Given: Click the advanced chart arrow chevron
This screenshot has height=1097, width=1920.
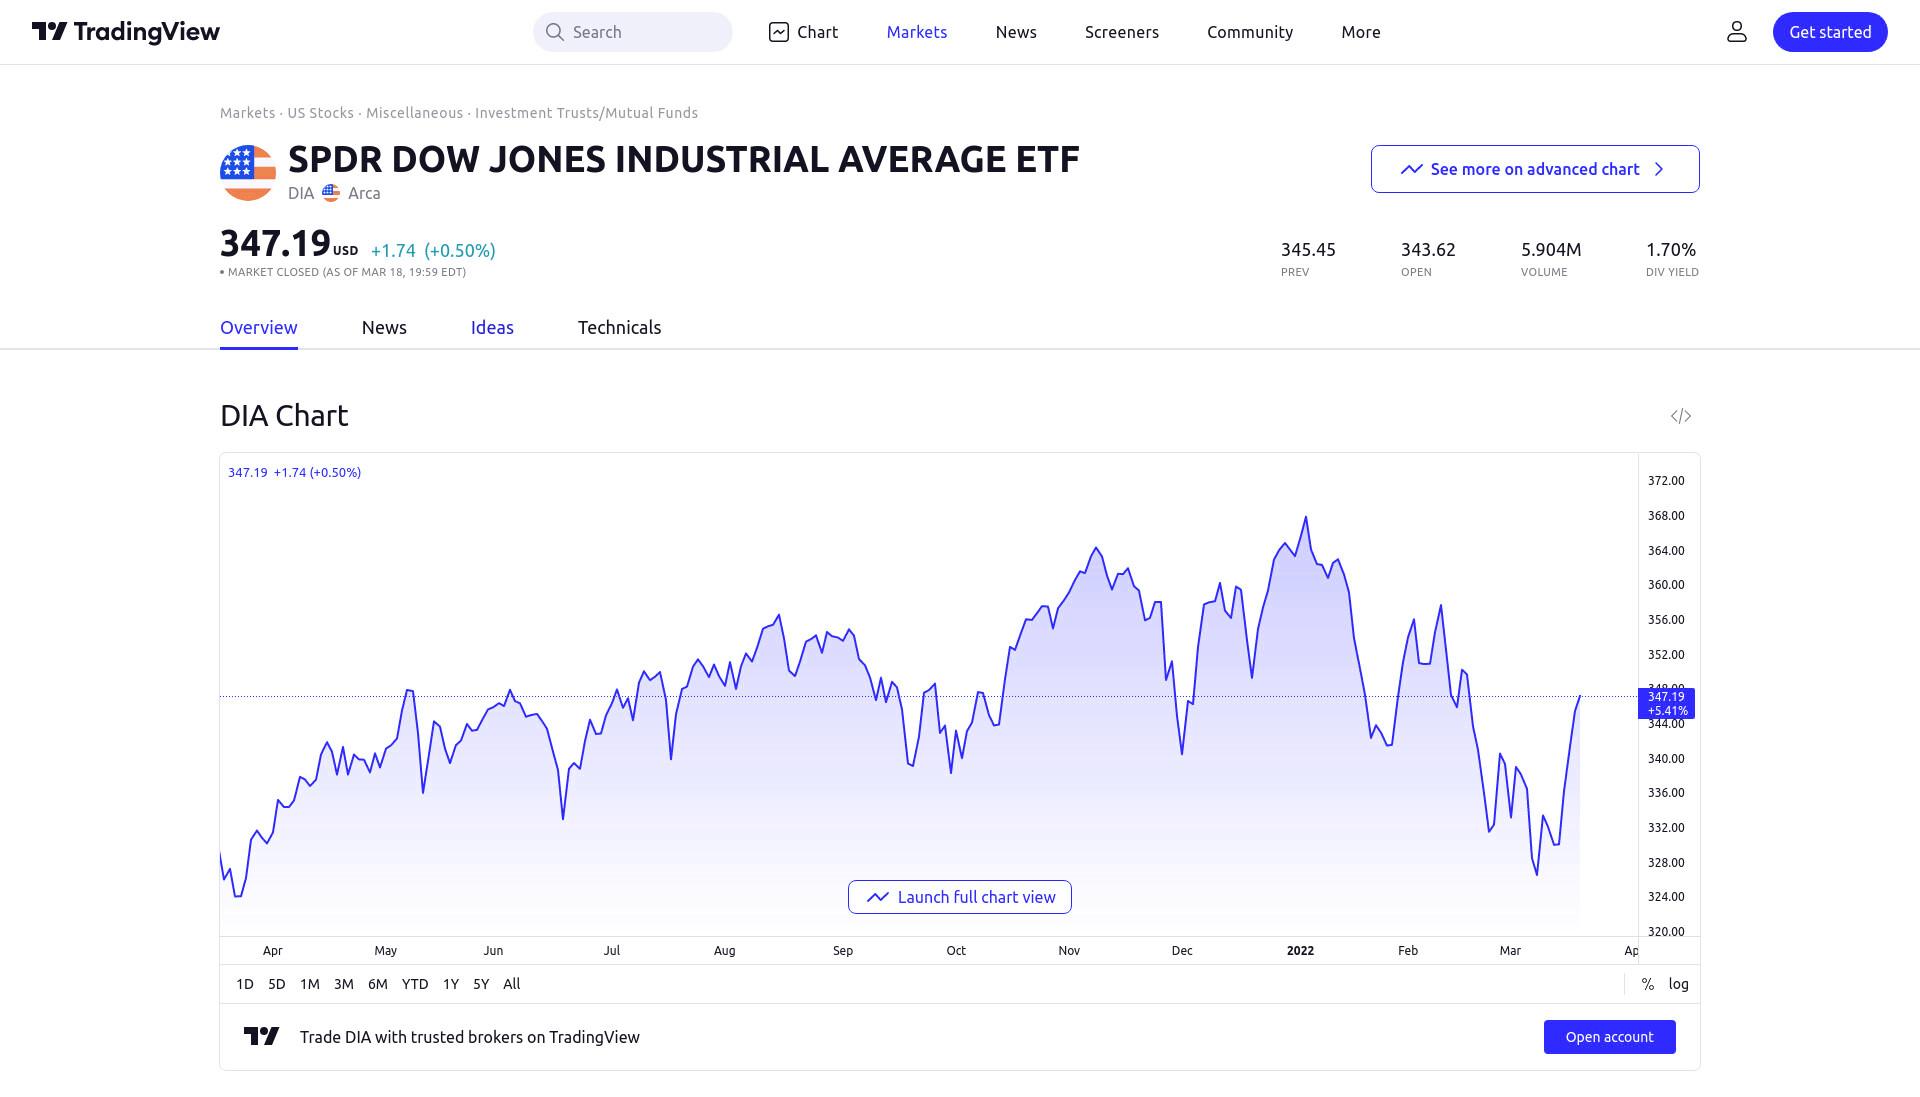Looking at the screenshot, I should click(1659, 169).
